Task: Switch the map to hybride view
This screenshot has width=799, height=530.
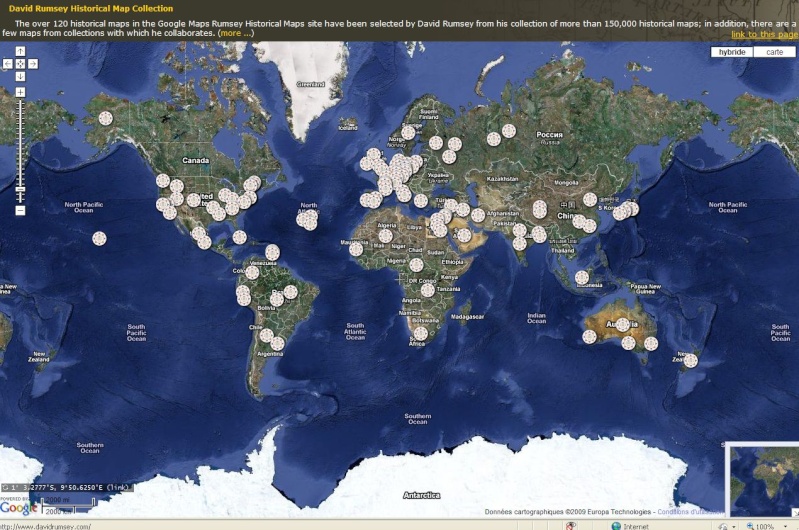Action: point(732,52)
